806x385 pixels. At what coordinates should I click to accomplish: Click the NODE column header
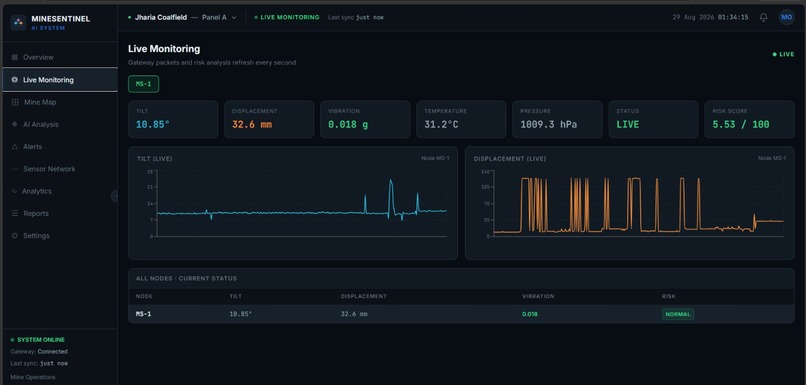[x=144, y=296]
